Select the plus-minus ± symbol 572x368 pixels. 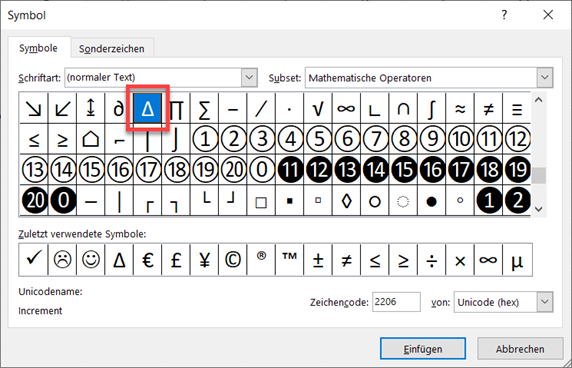coord(318,260)
